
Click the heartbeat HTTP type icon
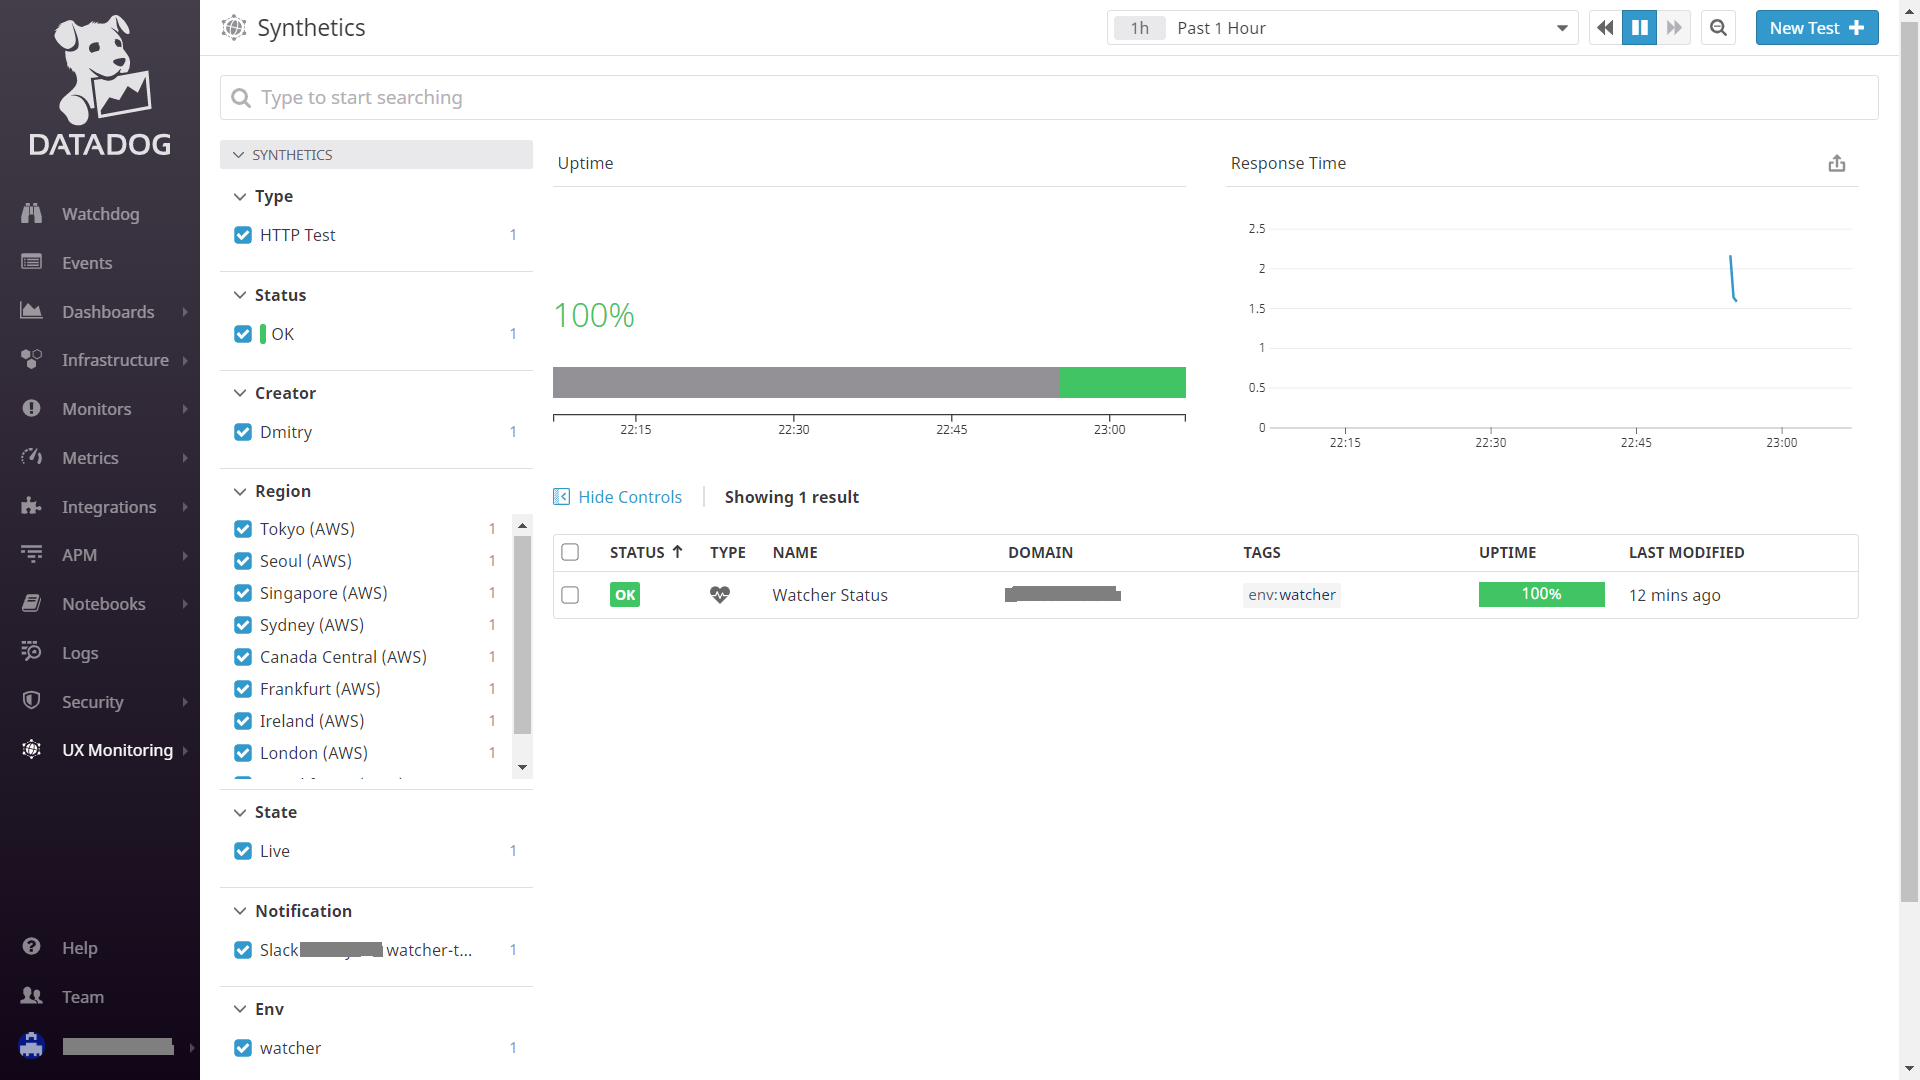(720, 595)
